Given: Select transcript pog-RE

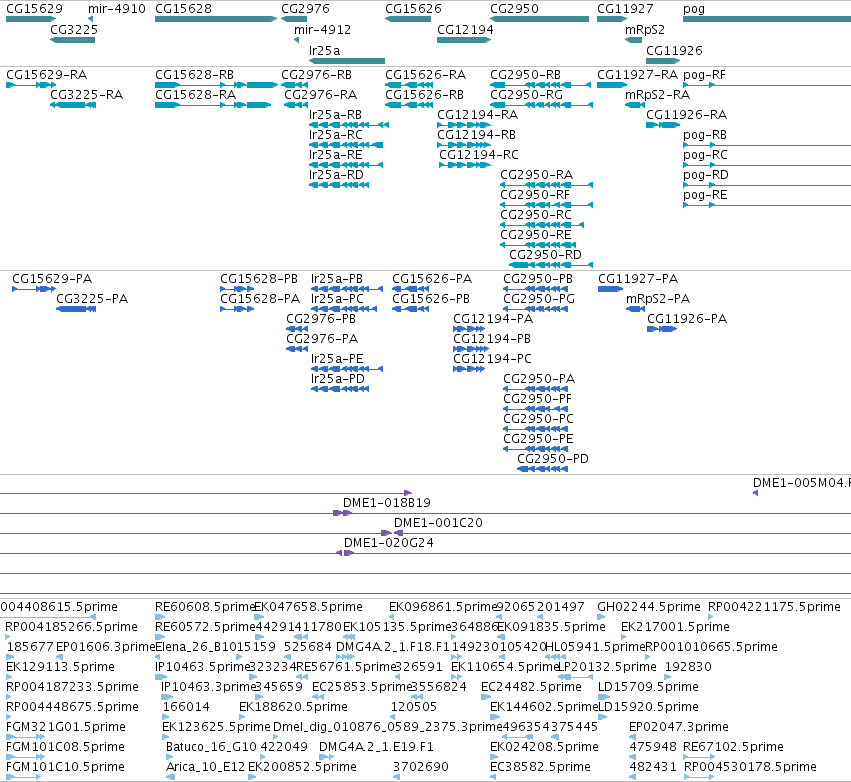Looking at the screenshot, I should pos(767,205).
